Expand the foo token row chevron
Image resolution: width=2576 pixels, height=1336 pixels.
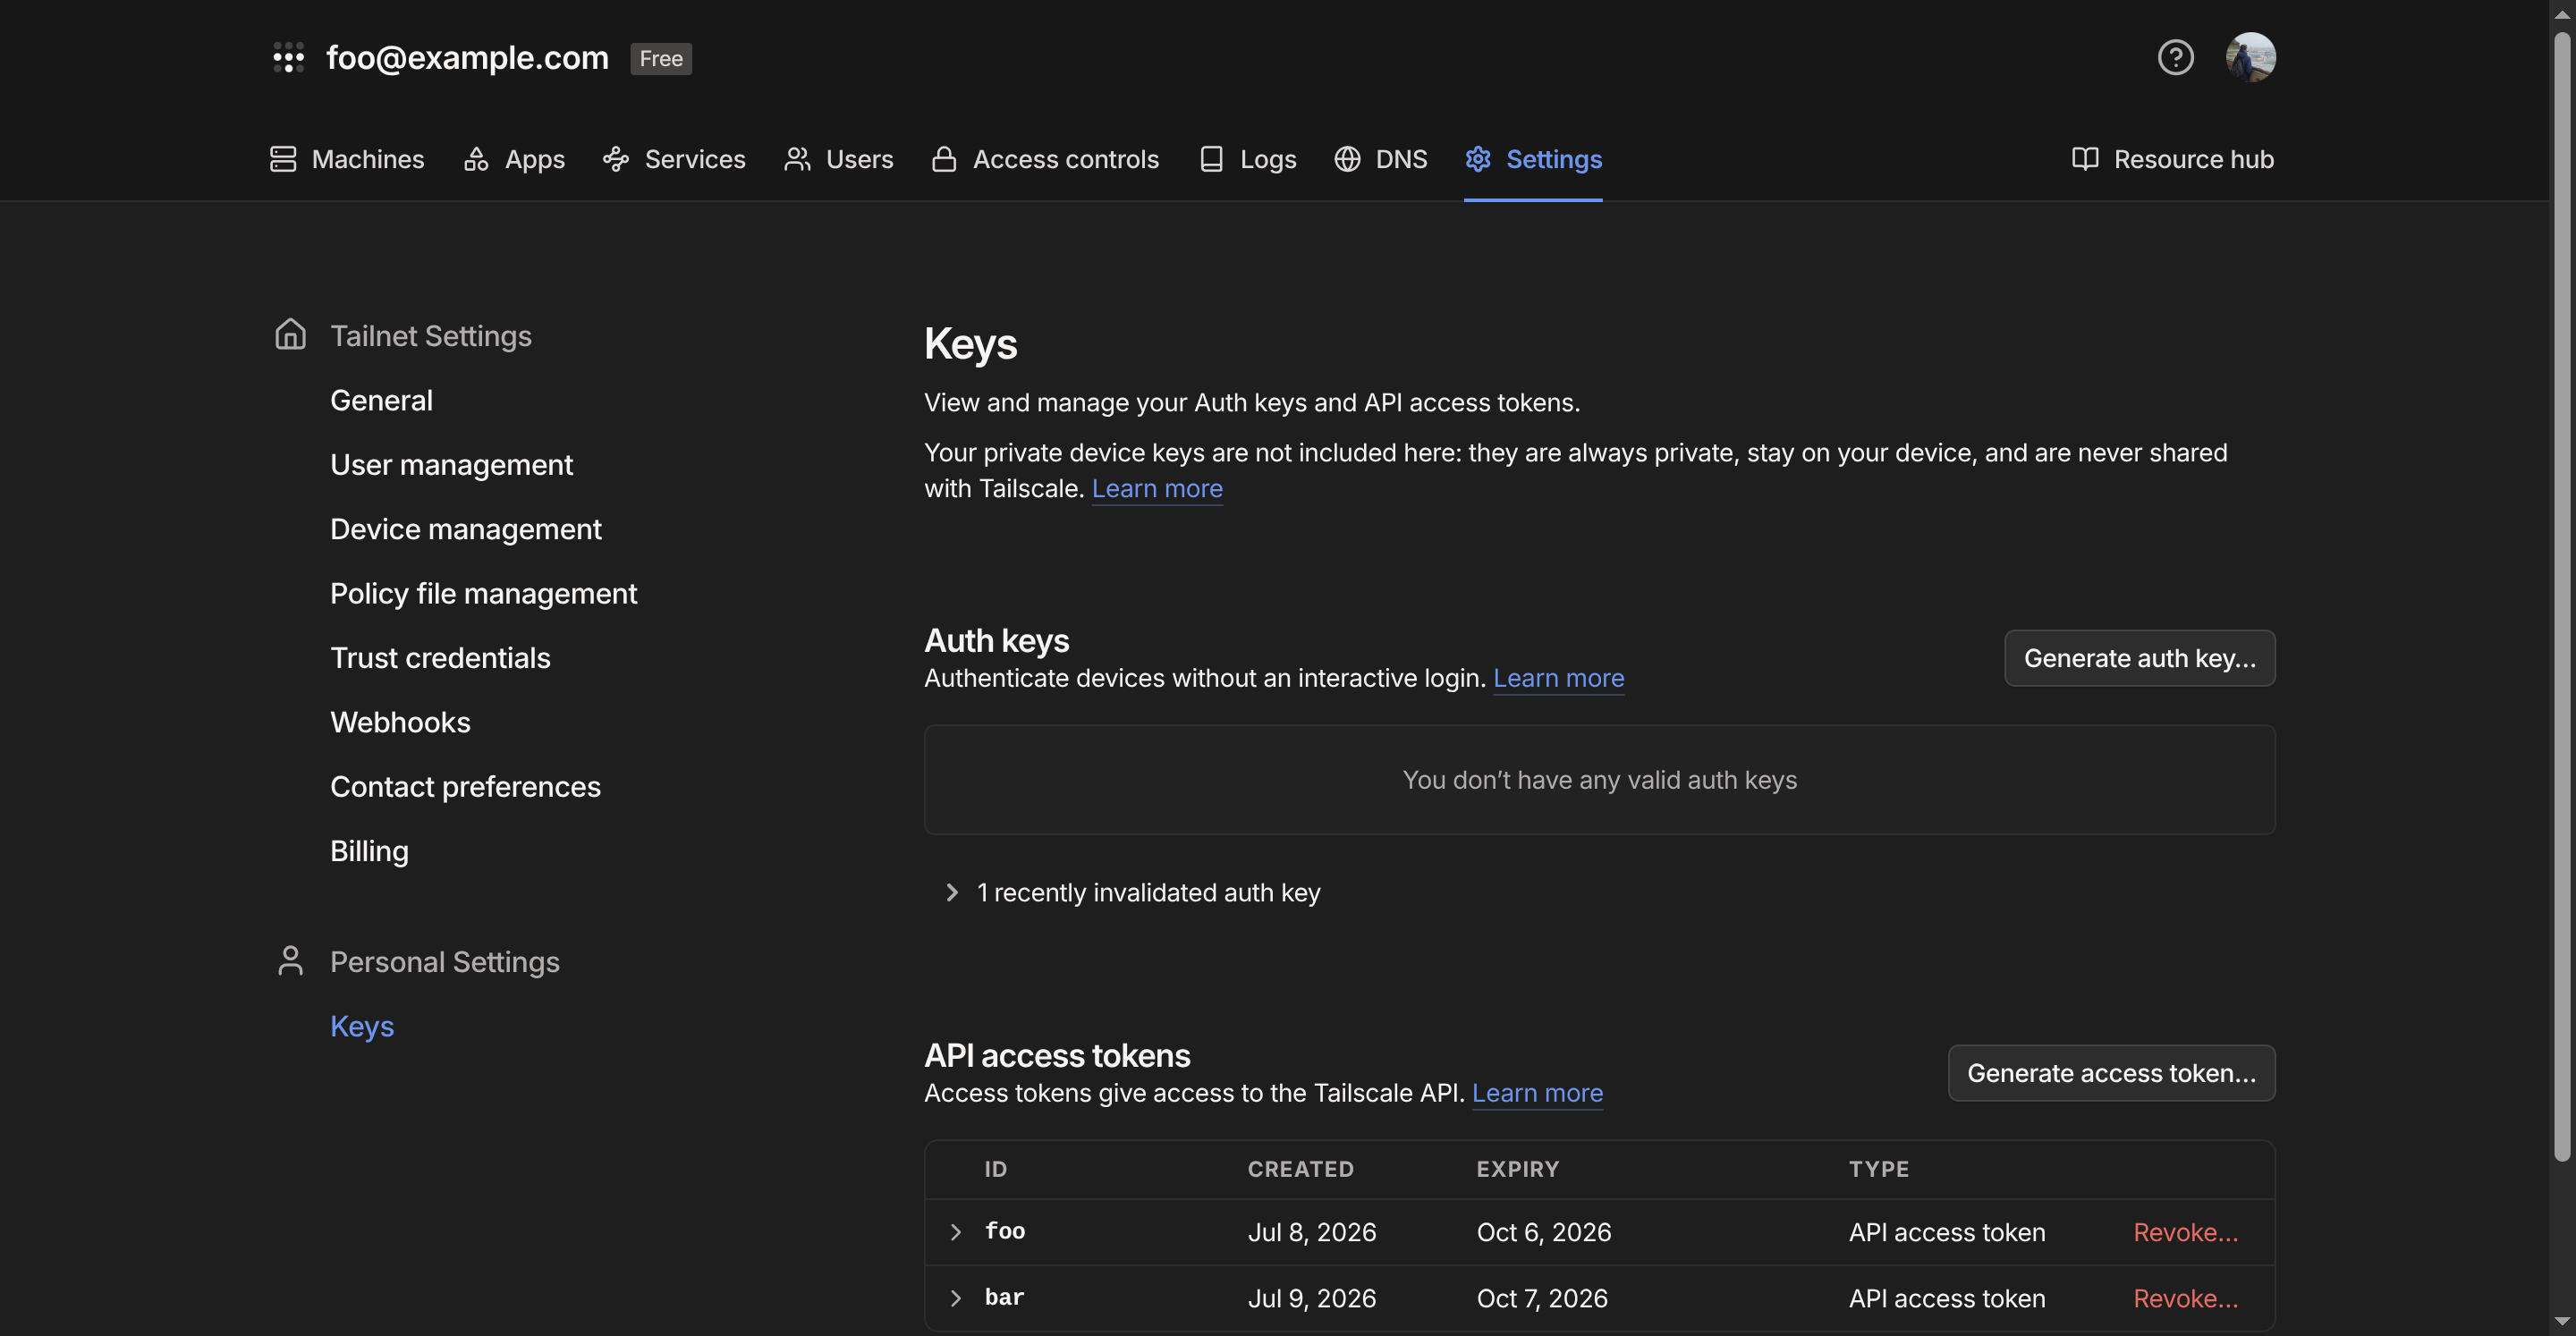(955, 1232)
